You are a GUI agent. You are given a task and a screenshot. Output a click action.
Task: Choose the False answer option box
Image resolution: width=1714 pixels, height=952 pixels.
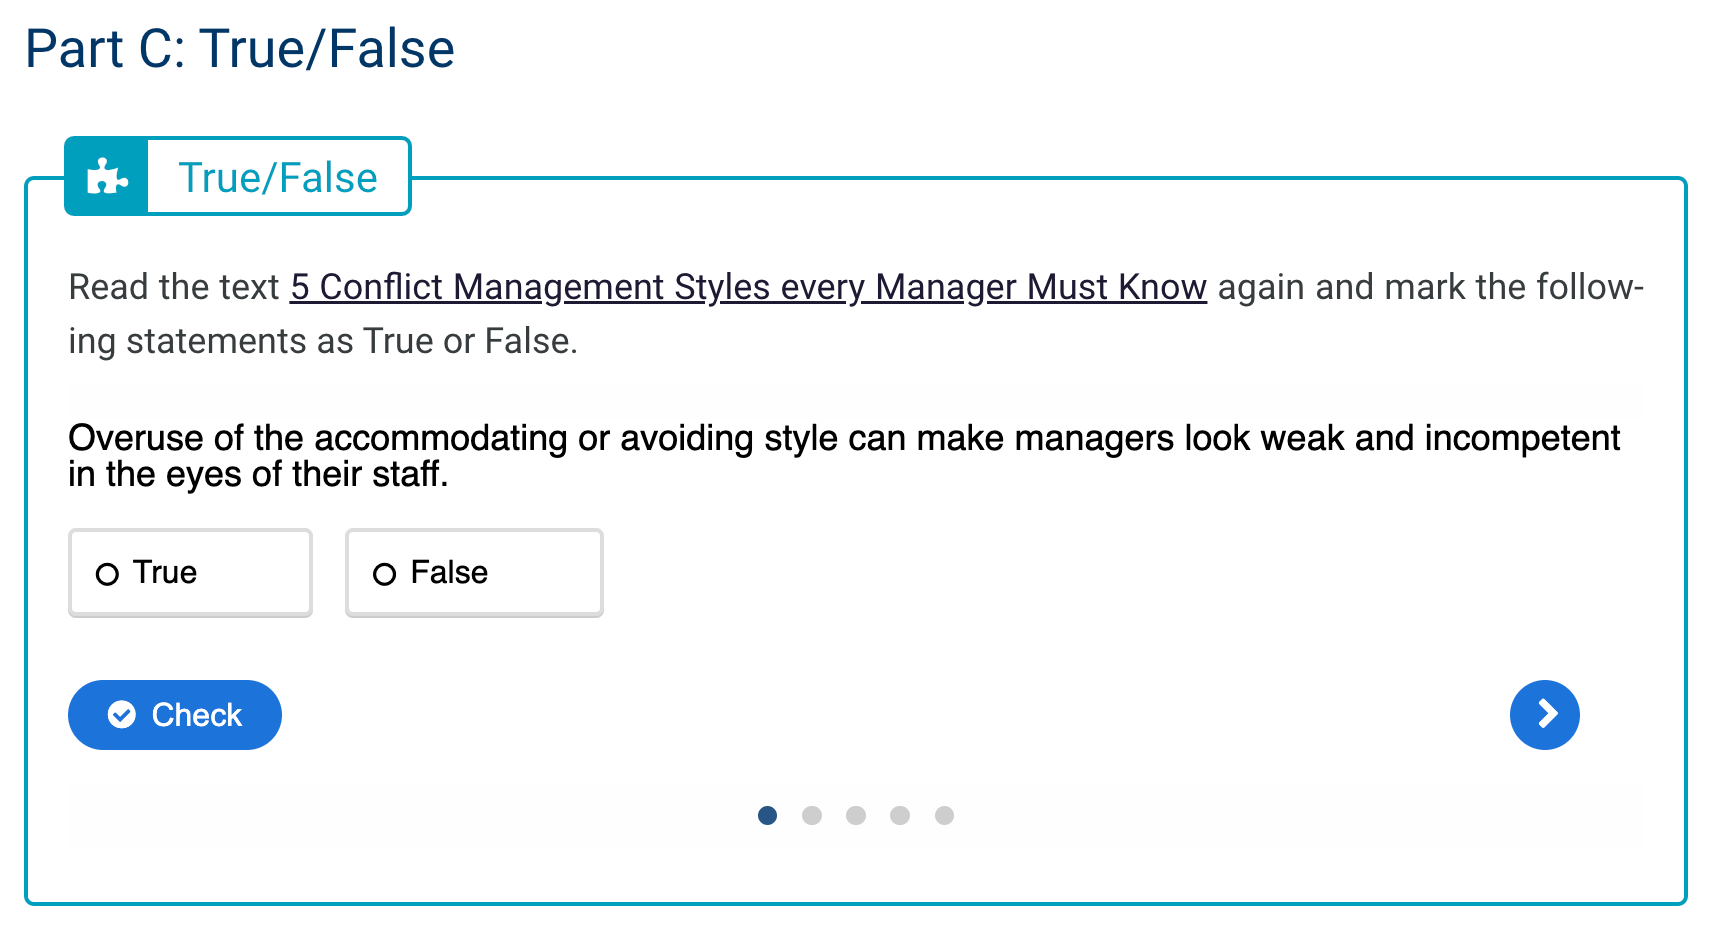click(474, 572)
